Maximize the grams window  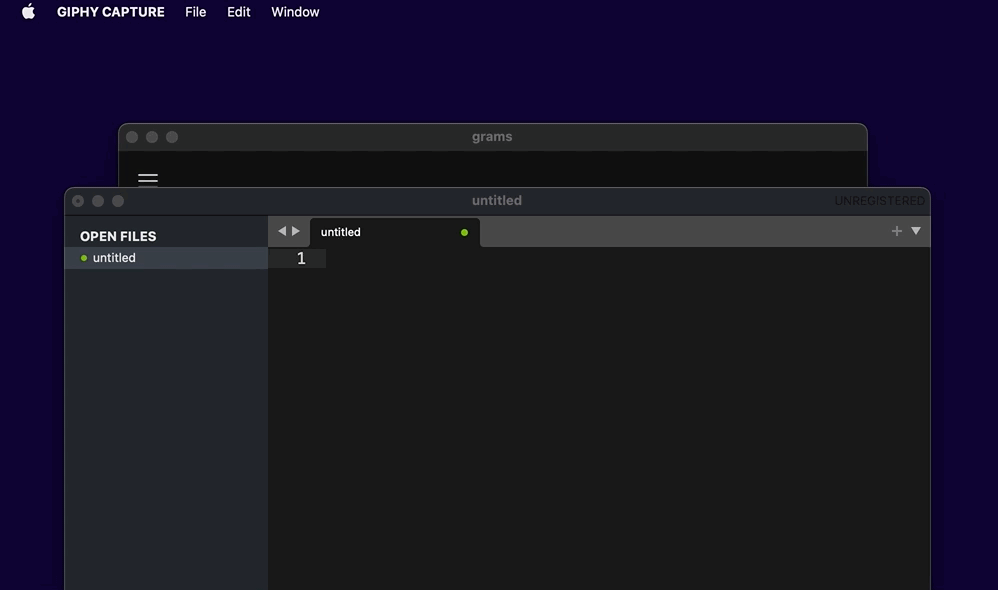(172, 137)
